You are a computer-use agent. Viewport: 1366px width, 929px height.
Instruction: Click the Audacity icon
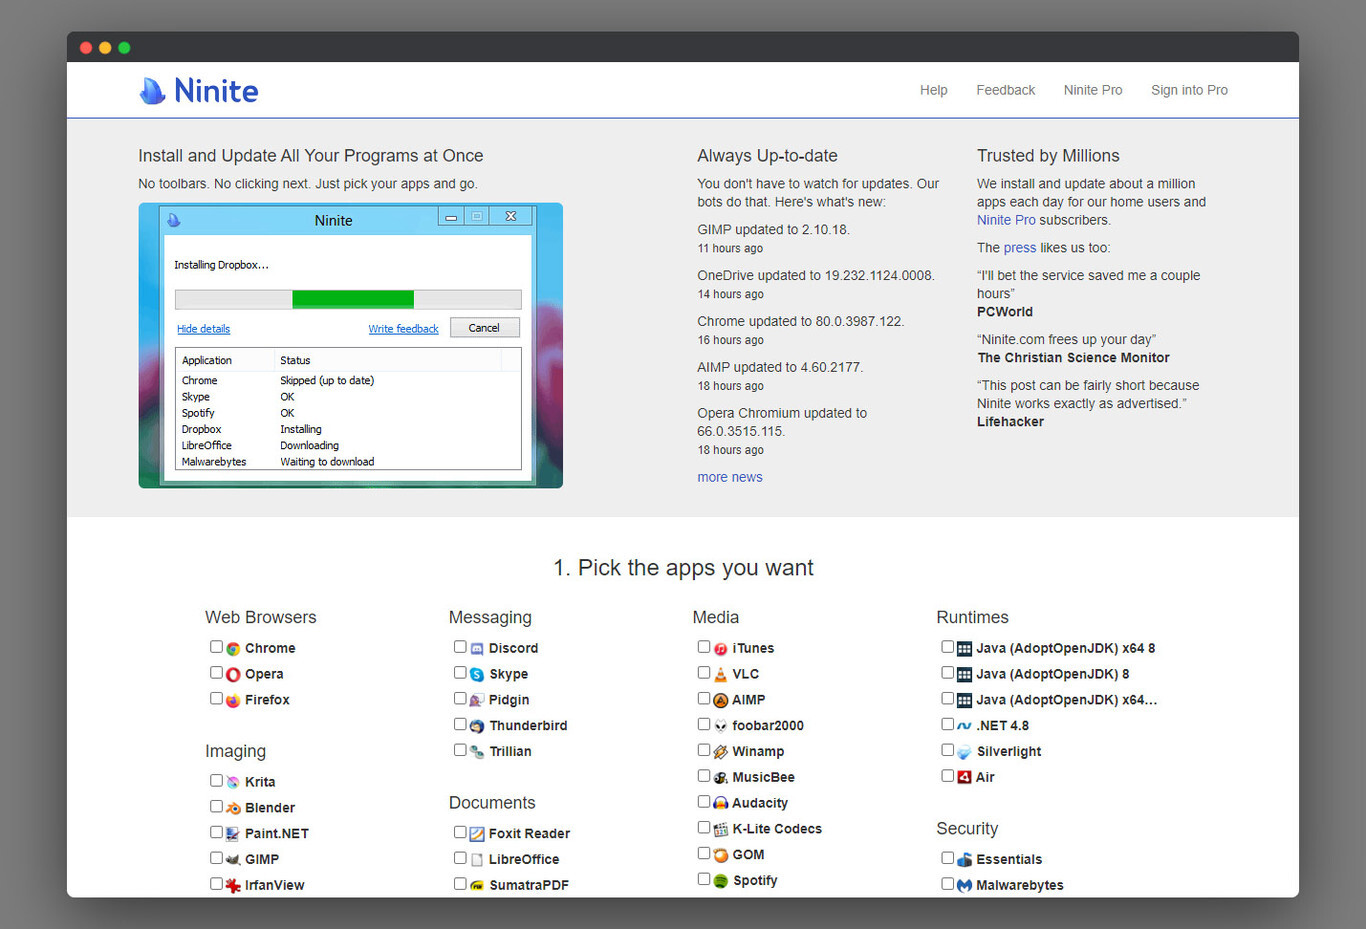(x=720, y=802)
